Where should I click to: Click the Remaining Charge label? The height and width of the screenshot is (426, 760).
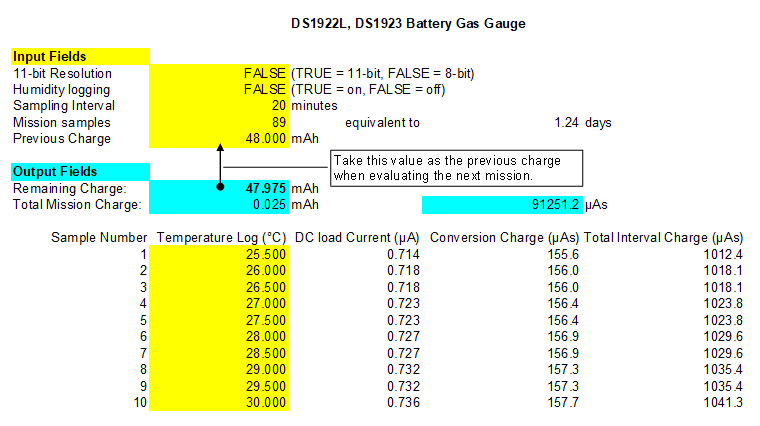(x=69, y=189)
